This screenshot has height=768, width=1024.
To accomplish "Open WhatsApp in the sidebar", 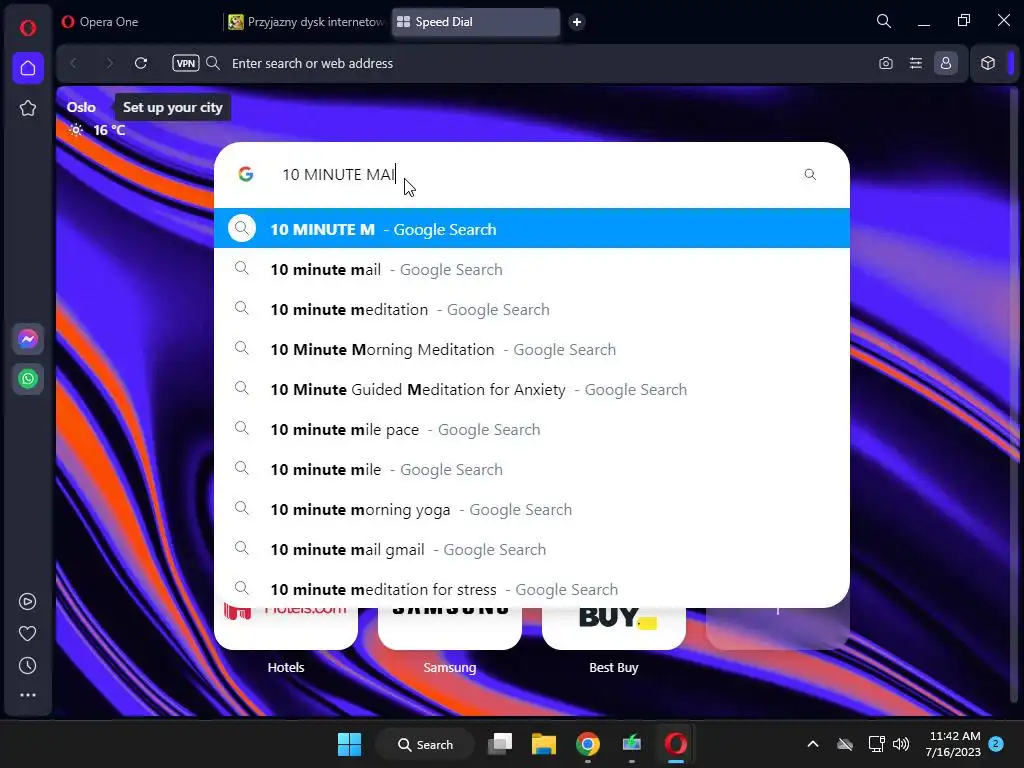I will click(27, 379).
